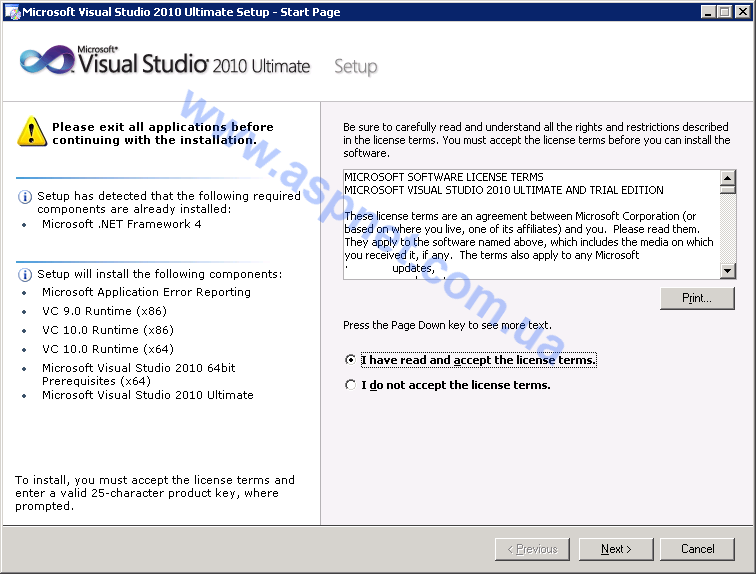Screen dimensions: 756x574
Task: Click the info icon beside 'Setup will install'
Action: [x=25, y=275]
